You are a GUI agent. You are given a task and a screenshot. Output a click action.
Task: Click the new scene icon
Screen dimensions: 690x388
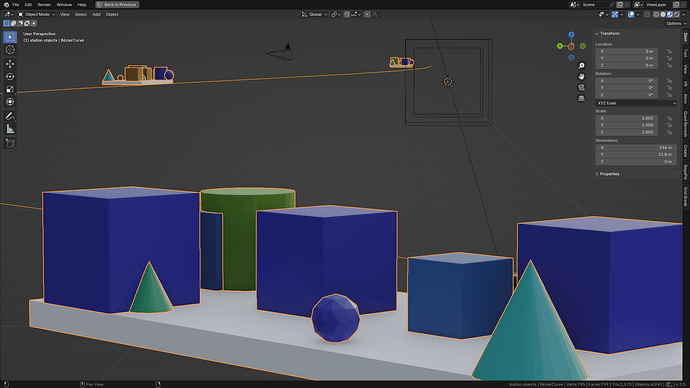click(620, 5)
